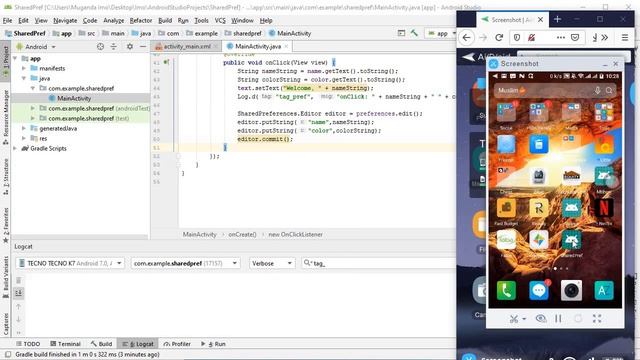This screenshot has height=360, width=640.
Task: Open the Tools menu
Action: coord(201,20)
